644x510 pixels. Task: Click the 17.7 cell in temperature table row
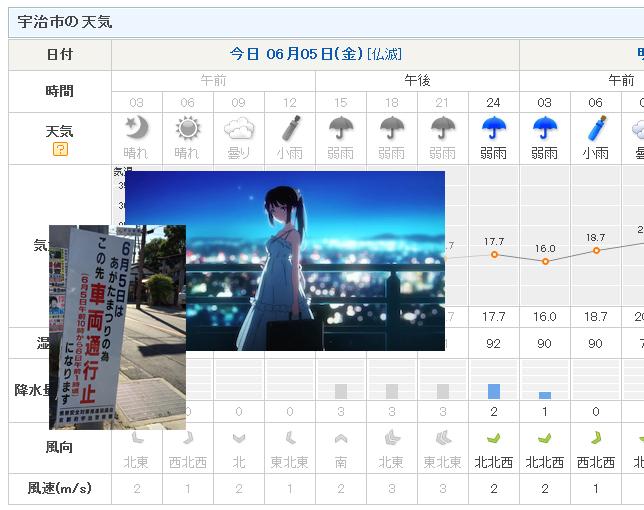tap(494, 317)
